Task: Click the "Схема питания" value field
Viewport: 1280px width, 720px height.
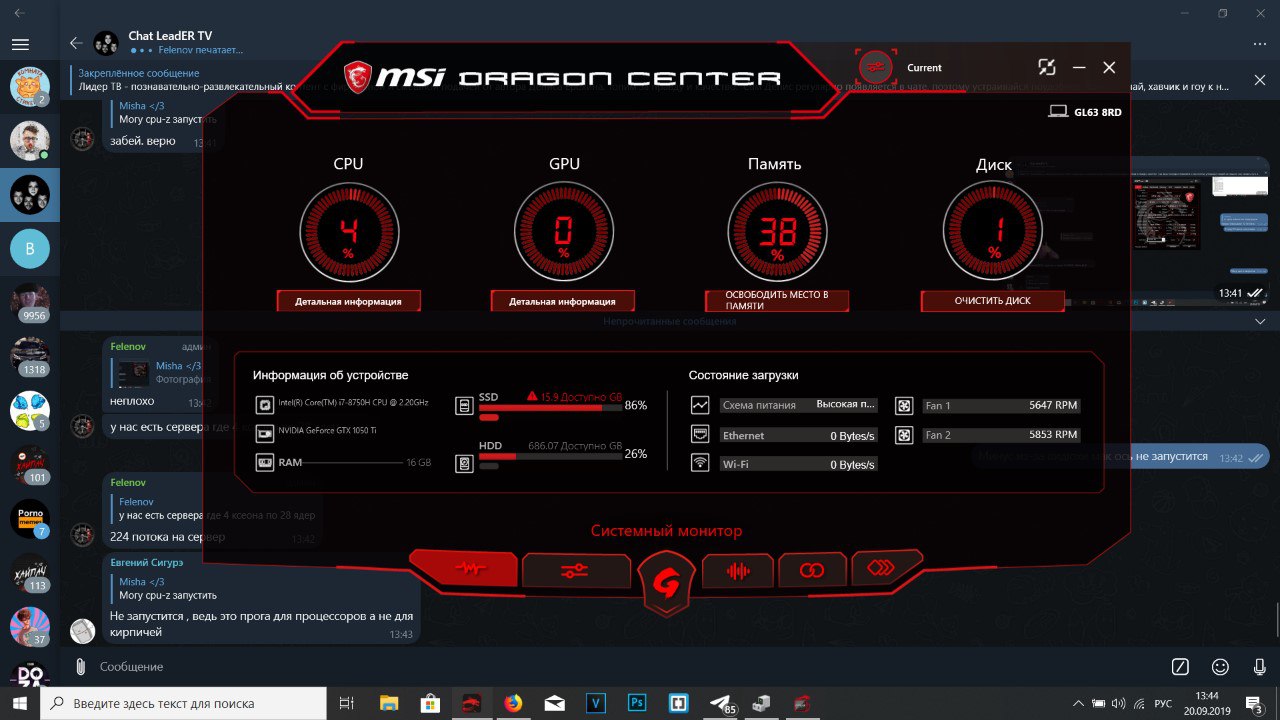Action: click(798, 405)
